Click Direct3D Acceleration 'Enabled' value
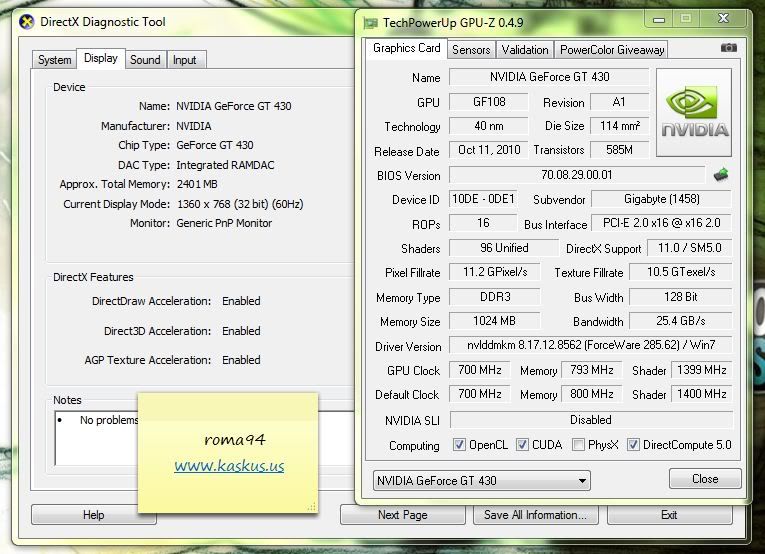Screen dimensions: 765x554 (241, 331)
